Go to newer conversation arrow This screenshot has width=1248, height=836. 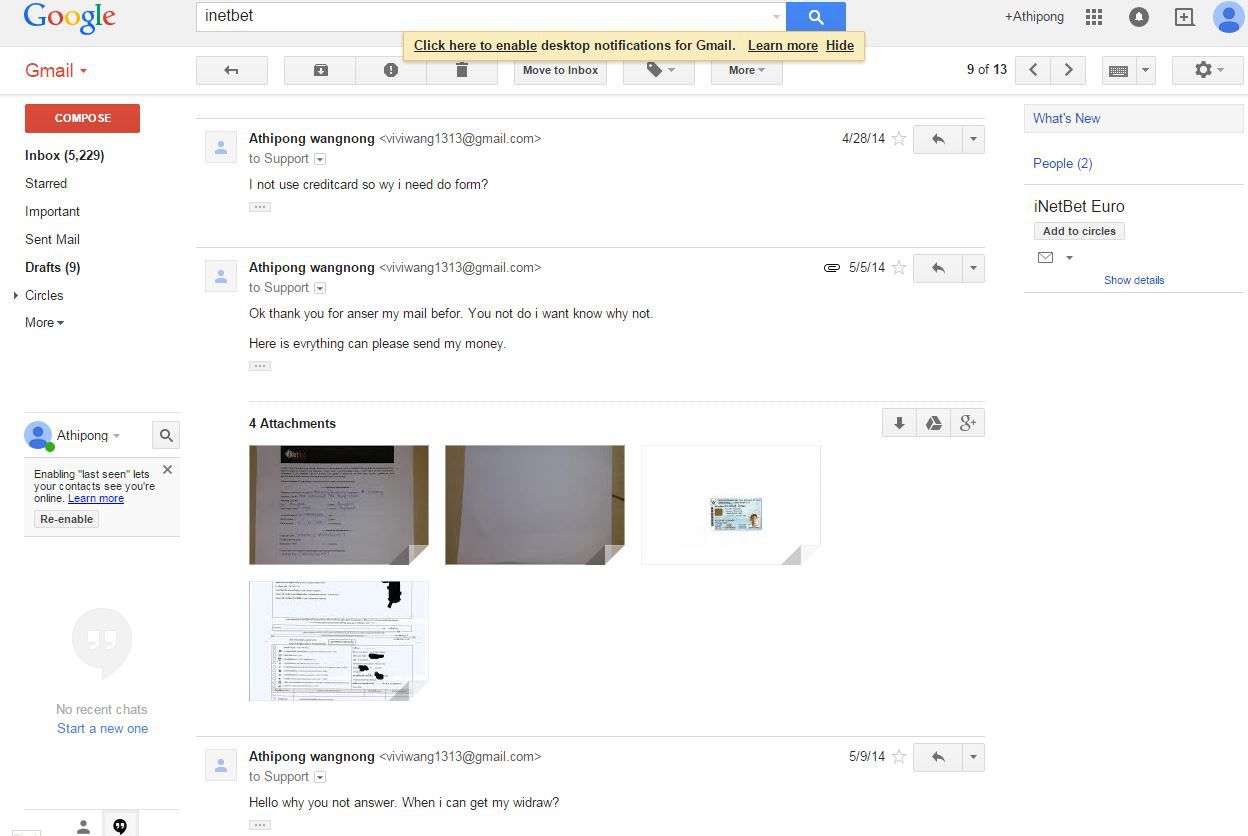[1033, 70]
